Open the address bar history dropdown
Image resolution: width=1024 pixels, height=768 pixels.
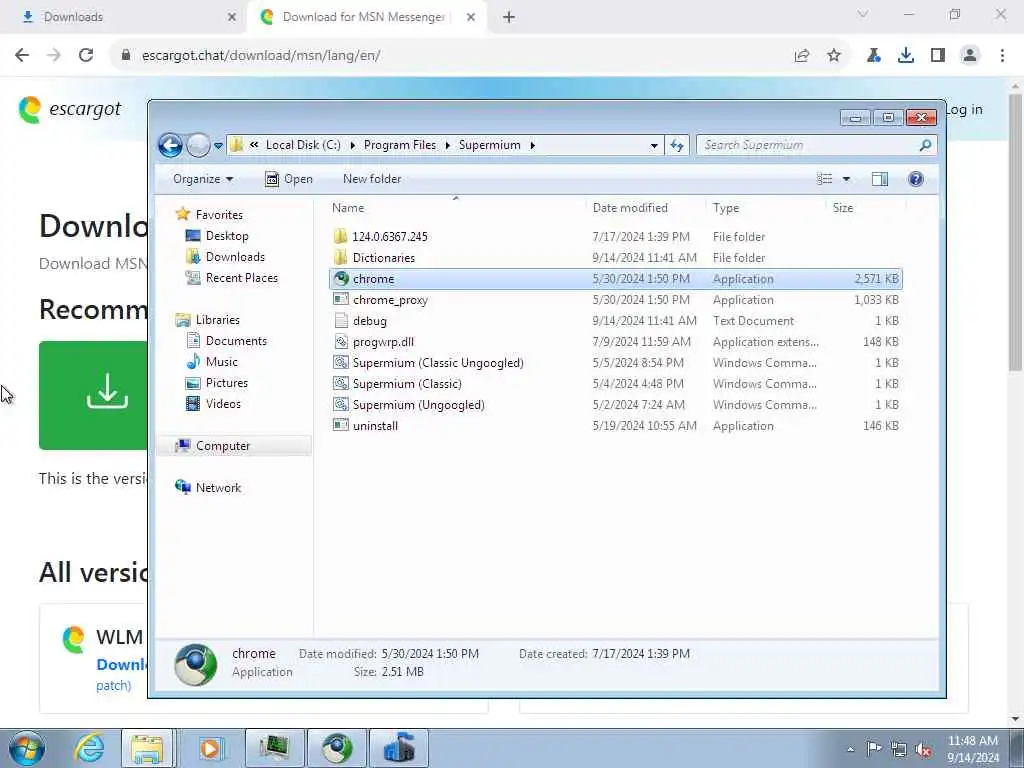click(x=654, y=146)
